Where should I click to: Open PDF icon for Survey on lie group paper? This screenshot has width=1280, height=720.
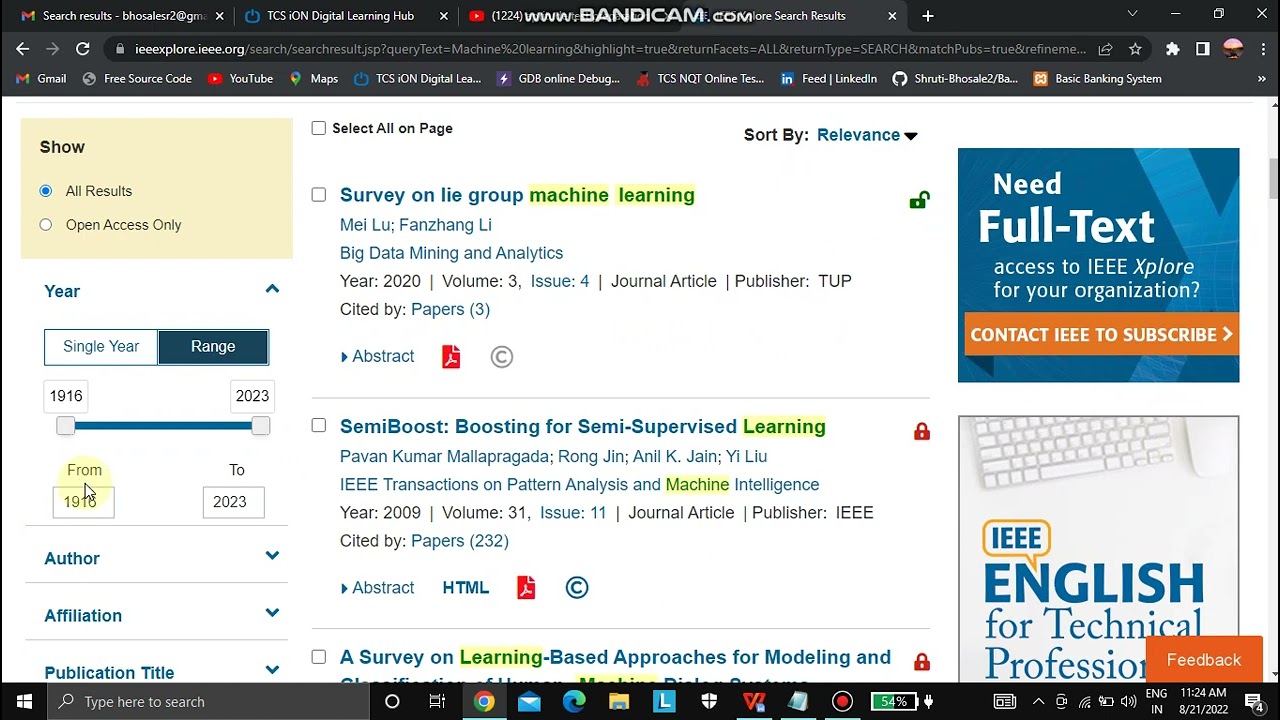[451, 357]
